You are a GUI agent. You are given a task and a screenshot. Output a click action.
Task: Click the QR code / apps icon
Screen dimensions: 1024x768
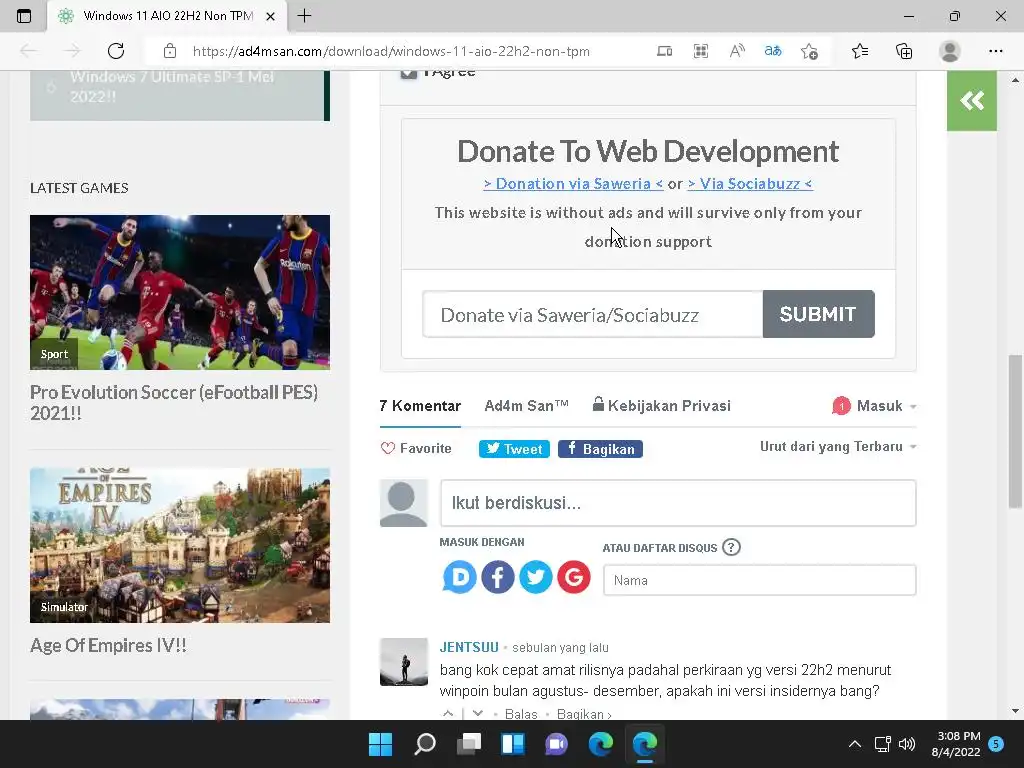(701, 51)
